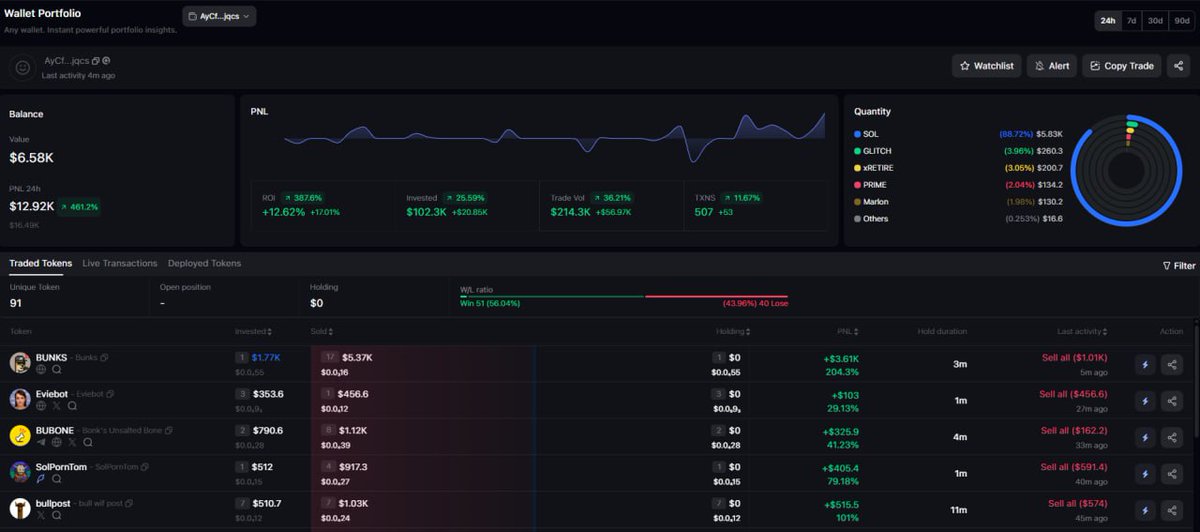Viewport: 1200px width, 532px height.
Task: Copy the SolPornTom token address
Action: (145, 467)
